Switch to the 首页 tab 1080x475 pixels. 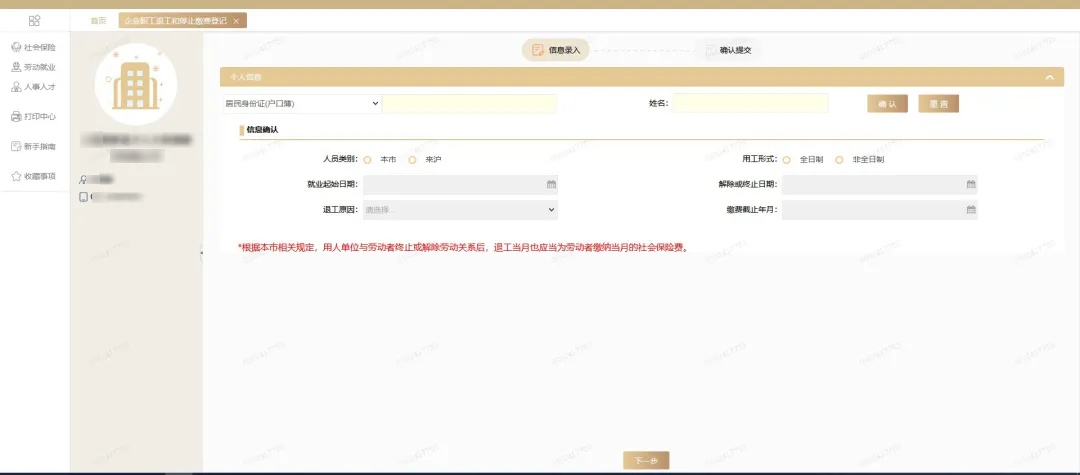click(98, 20)
